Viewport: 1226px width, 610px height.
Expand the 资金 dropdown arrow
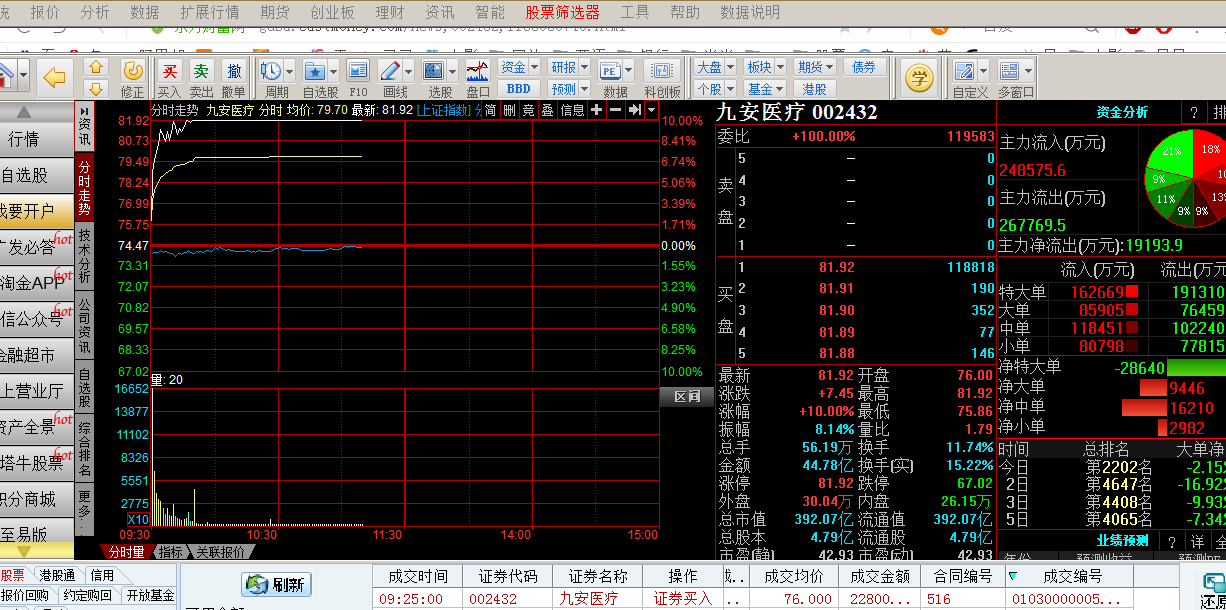(534, 68)
